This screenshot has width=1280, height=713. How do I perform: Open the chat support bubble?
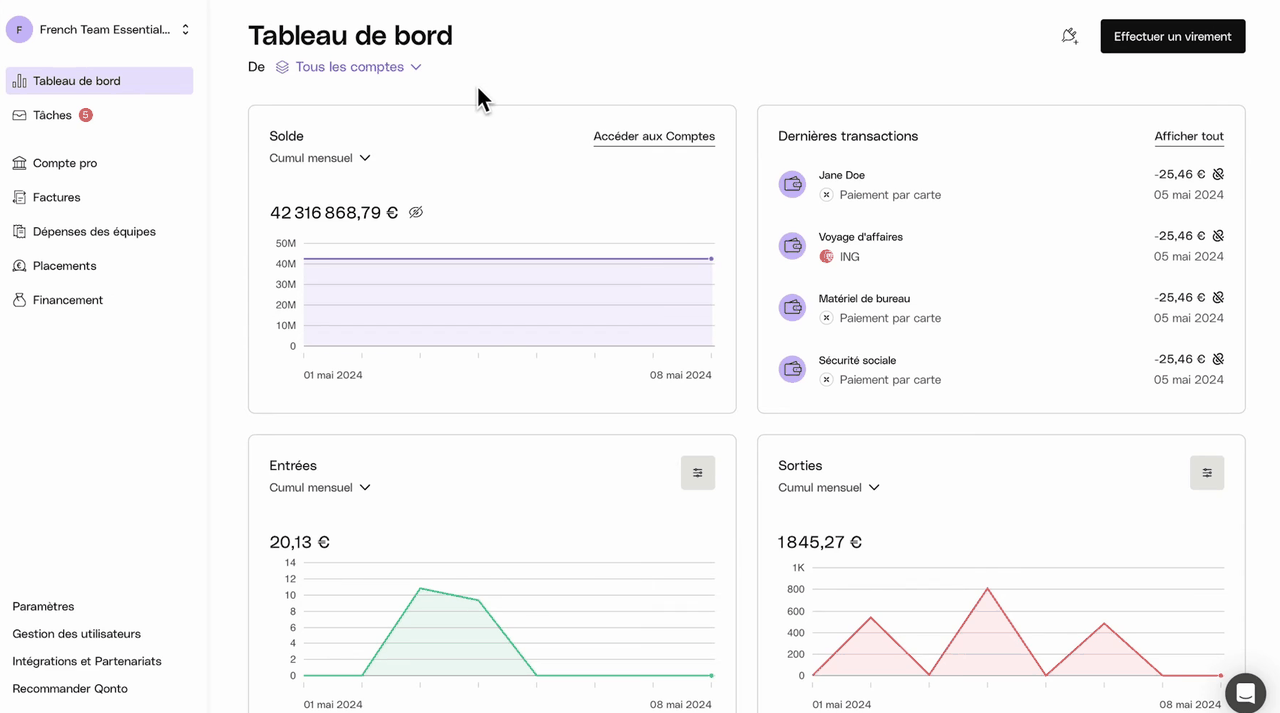tap(1245, 692)
